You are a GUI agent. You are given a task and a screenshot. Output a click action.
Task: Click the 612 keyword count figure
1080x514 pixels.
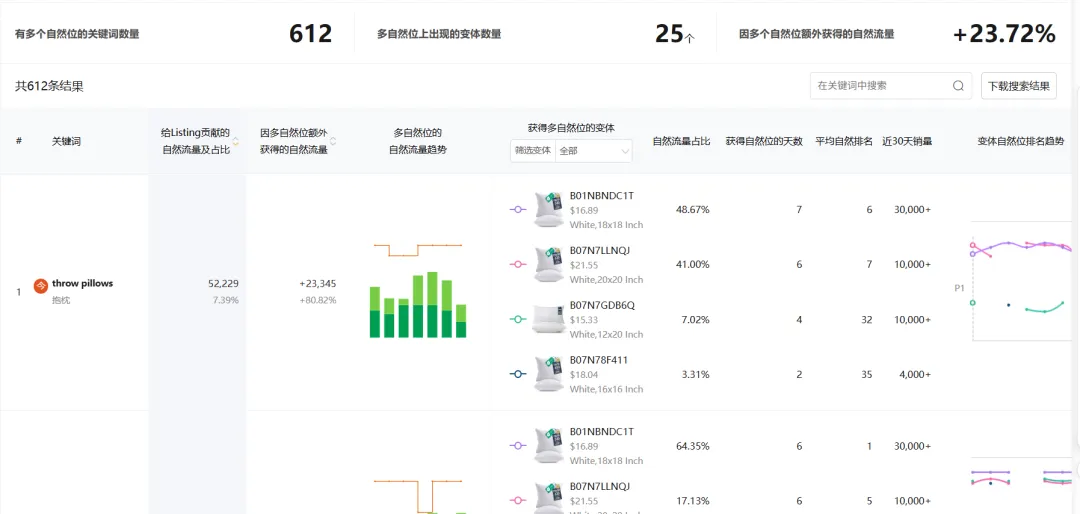click(311, 34)
